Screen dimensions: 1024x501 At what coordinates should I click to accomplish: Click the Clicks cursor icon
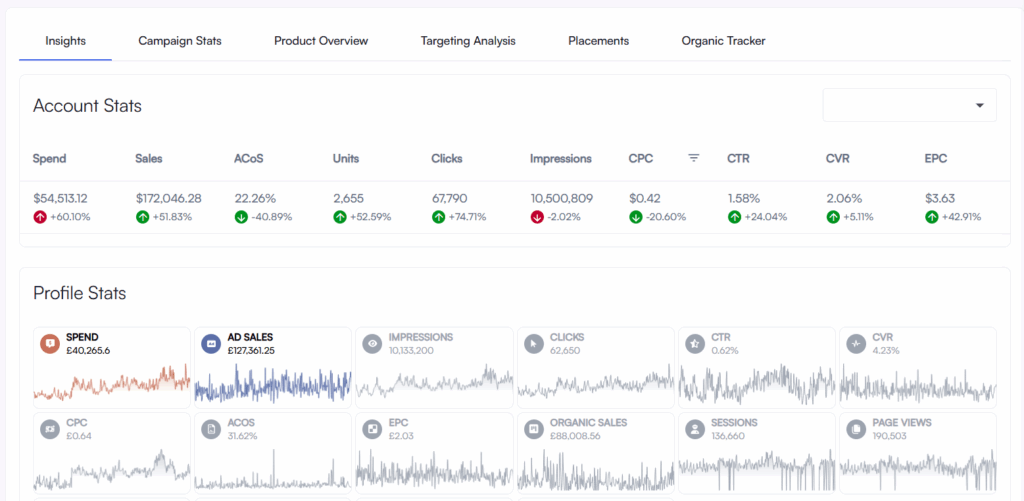(x=533, y=344)
